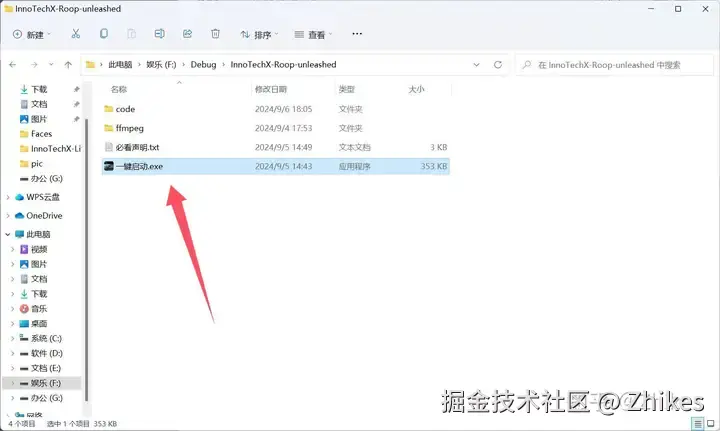Open pinned 文档 quick access item
The height and width of the screenshot is (431, 720).
click(39, 104)
